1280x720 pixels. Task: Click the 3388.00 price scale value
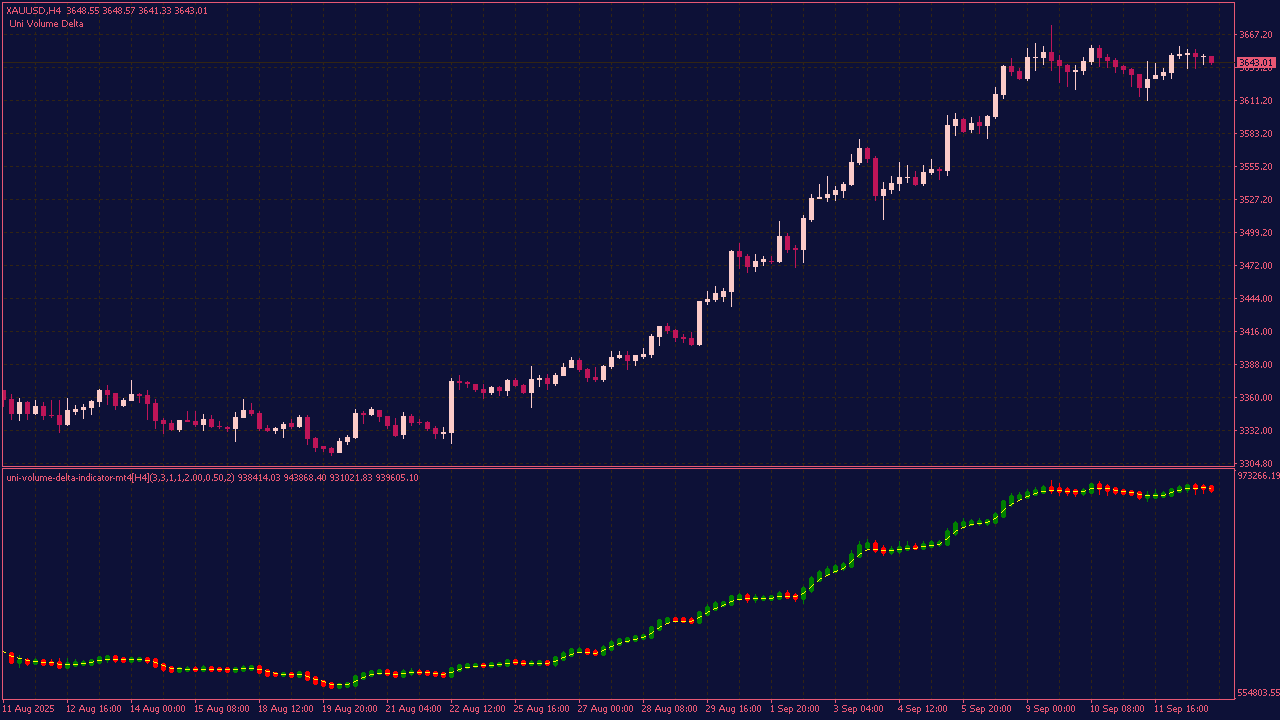(x=1255, y=365)
